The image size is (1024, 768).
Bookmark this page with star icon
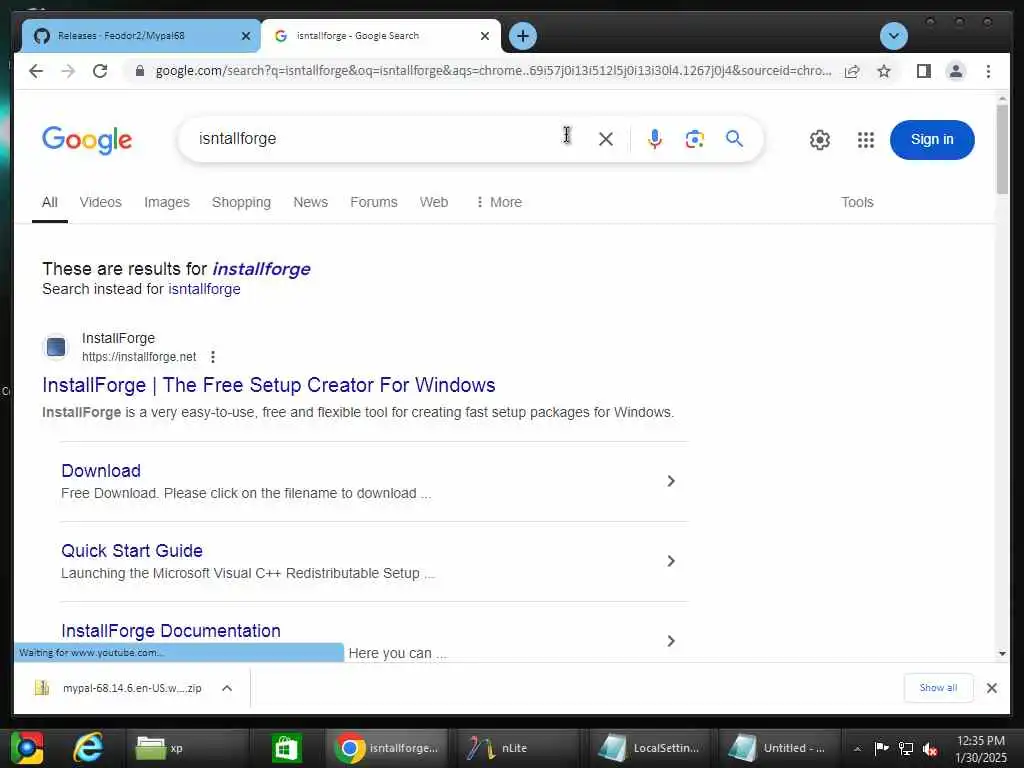884,71
